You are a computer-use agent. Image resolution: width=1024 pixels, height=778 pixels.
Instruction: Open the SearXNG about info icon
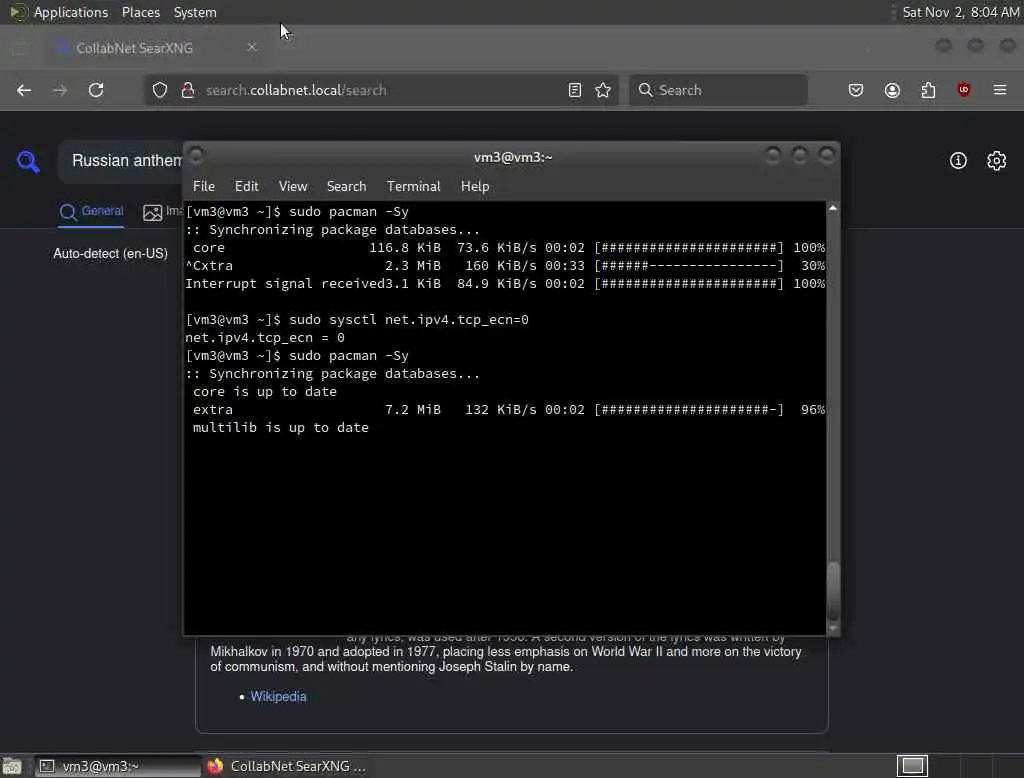coord(958,161)
